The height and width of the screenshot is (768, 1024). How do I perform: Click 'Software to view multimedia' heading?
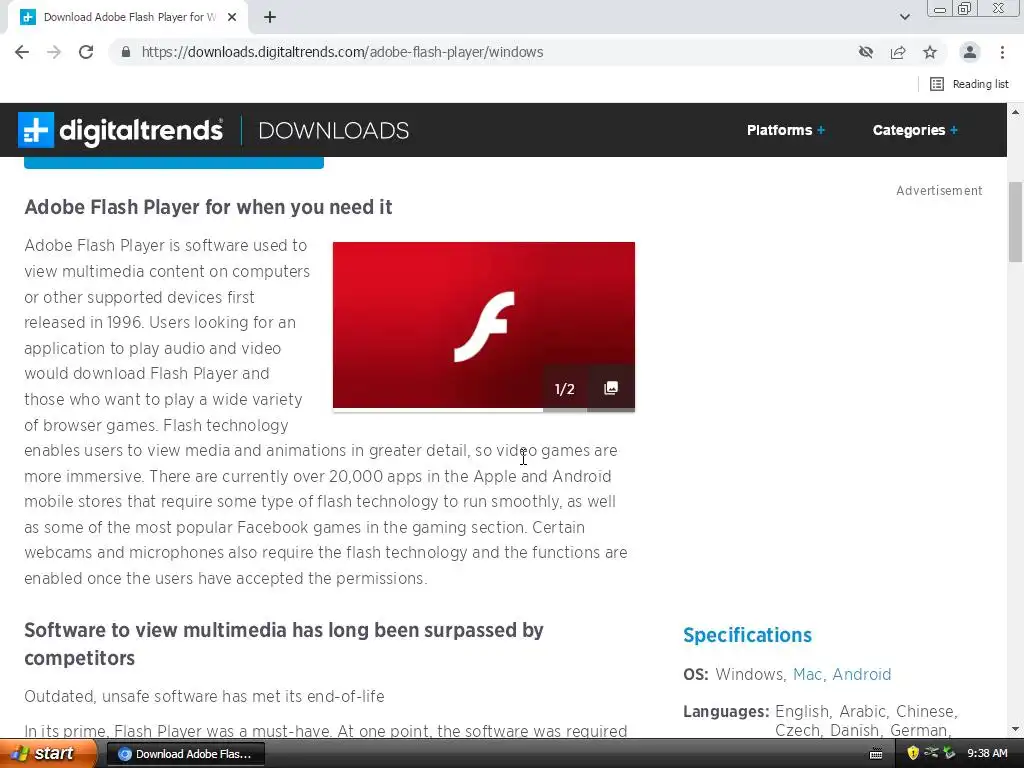pyautogui.click(x=283, y=644)
